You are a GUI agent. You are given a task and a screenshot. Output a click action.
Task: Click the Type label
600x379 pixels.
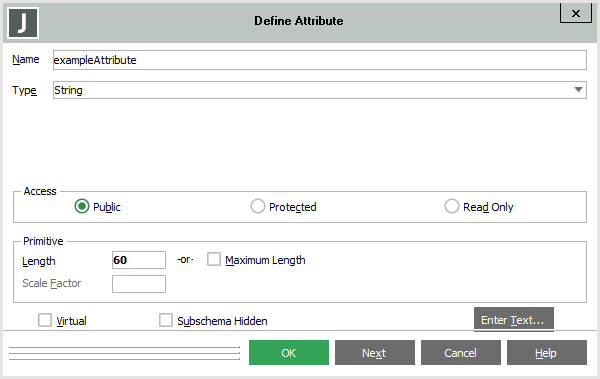click(24, 90)
